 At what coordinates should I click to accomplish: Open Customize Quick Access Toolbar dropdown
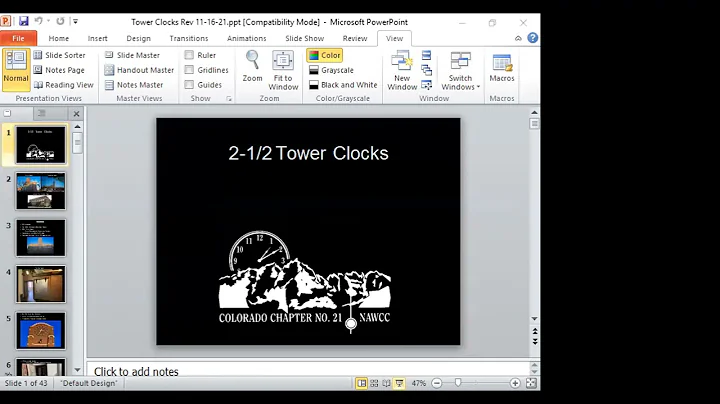click(75, 21)
